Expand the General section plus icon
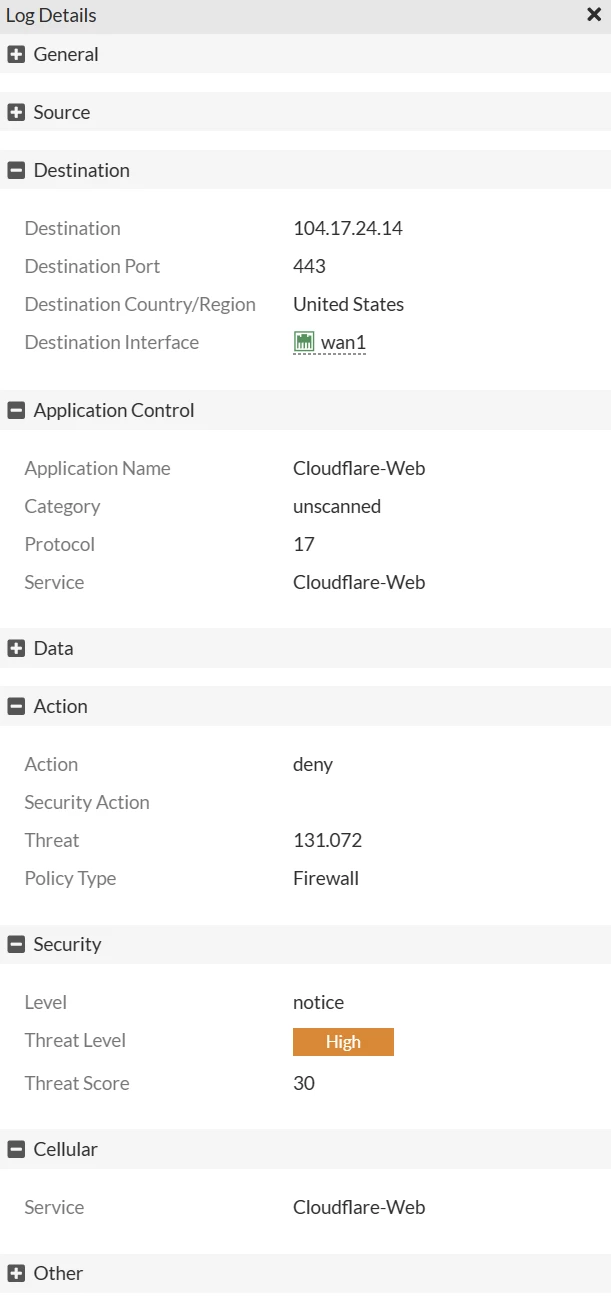The image size is (611, 1296). (x=16, y=54)
